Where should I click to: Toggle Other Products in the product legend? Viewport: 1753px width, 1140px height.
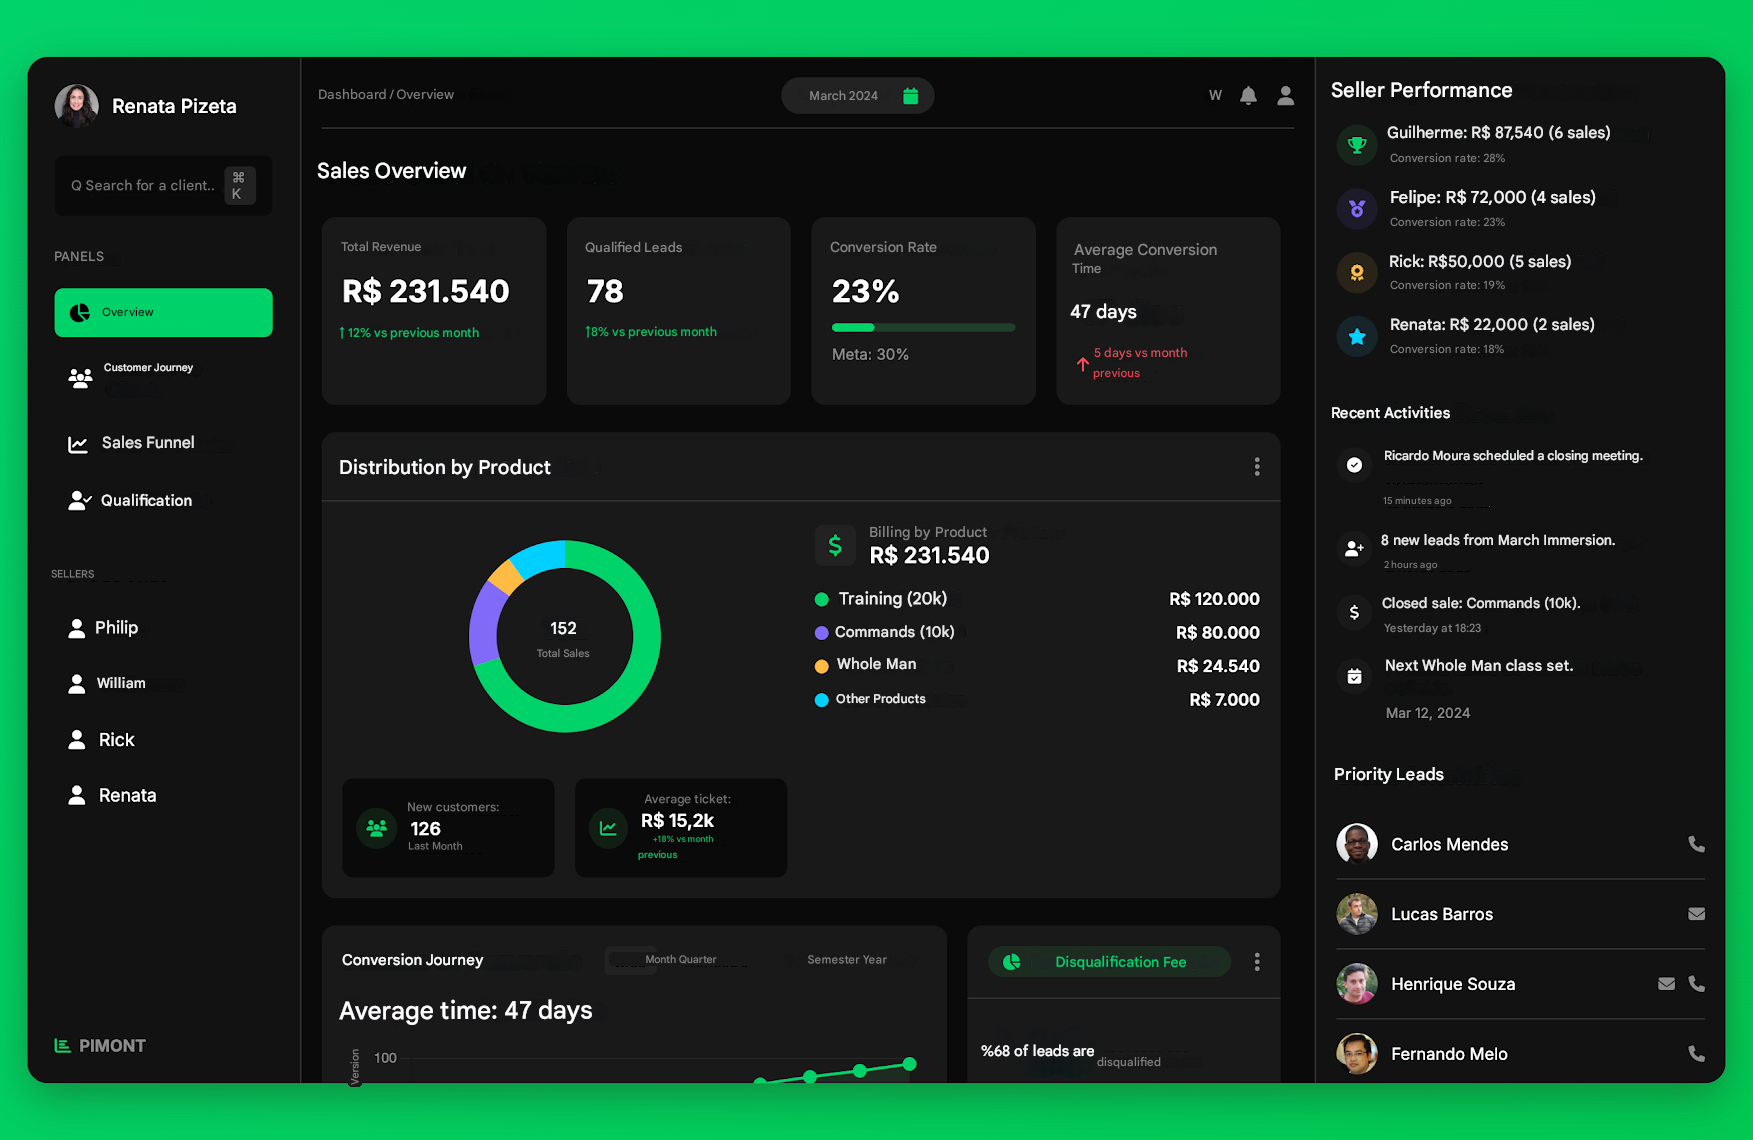879,699
